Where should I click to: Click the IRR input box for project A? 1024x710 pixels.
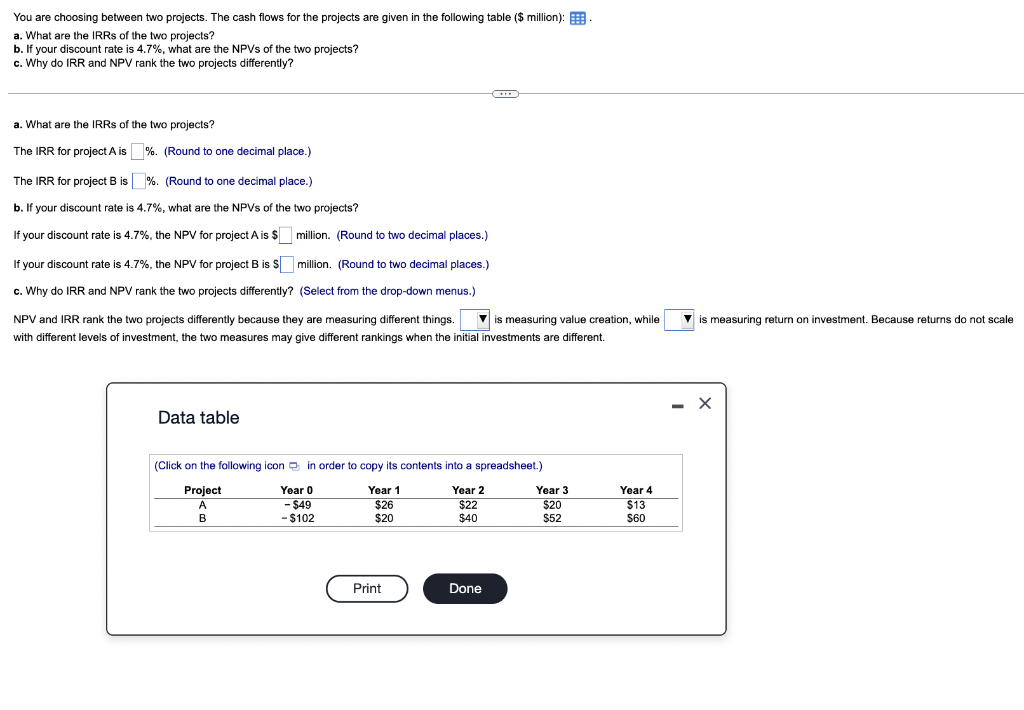click(x=136, y=150)
